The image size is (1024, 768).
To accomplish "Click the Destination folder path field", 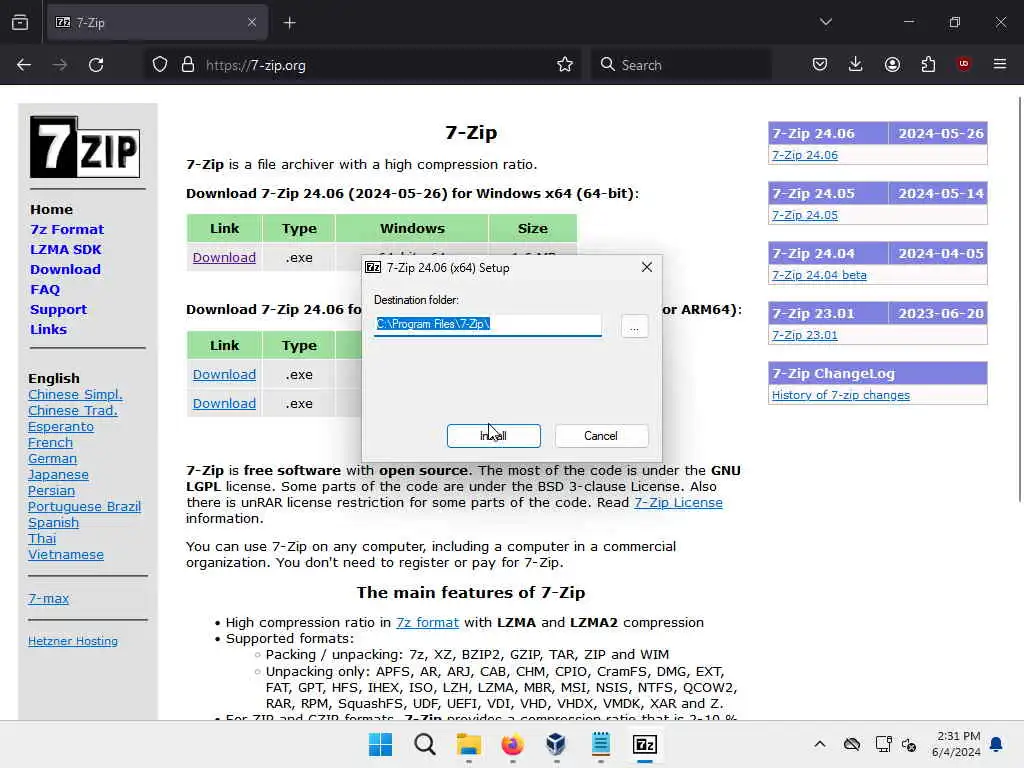I will coord(488,325).
